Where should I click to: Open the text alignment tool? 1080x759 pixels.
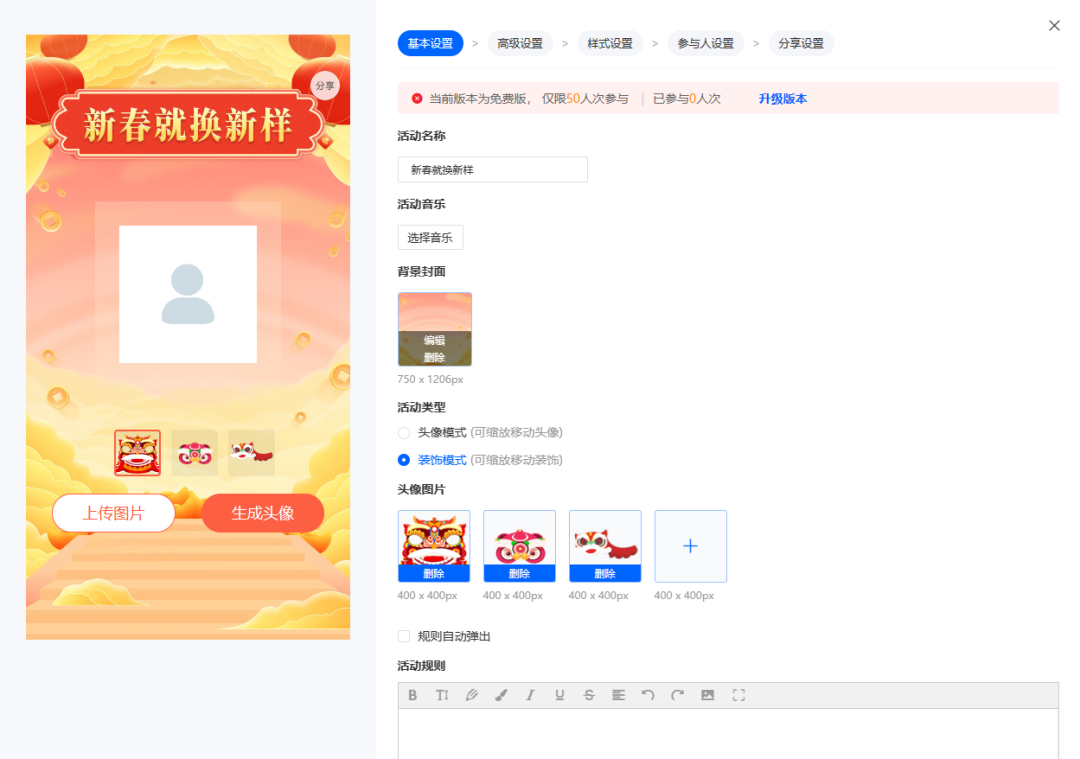[619, 695]
